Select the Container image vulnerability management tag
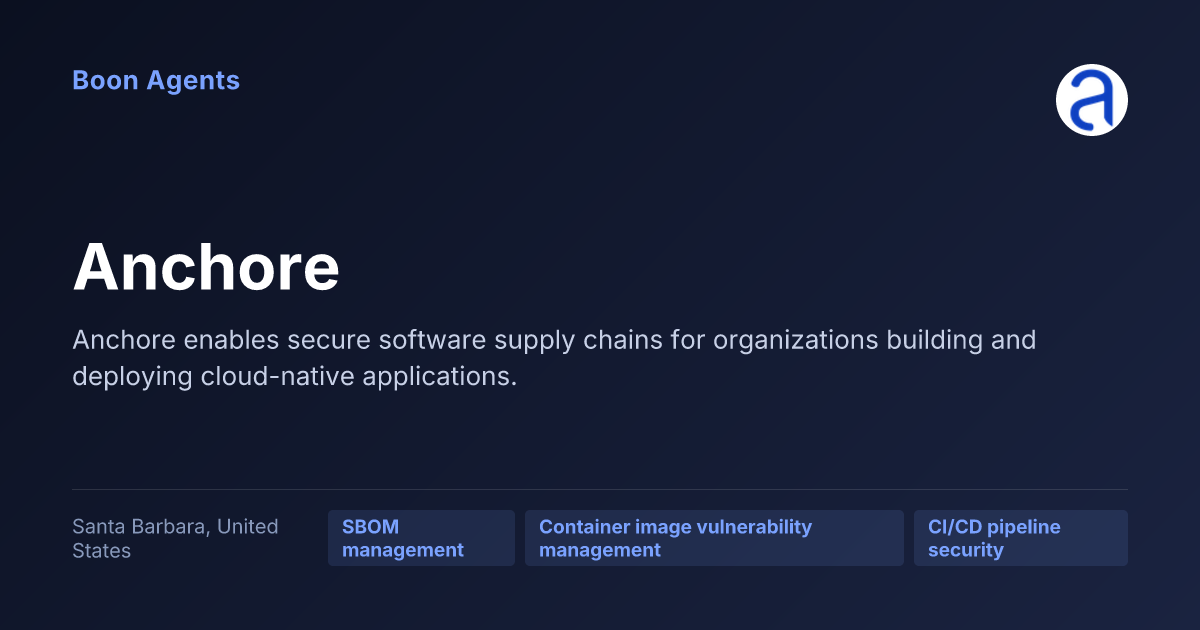Screen dimensions: 1200x630 (714, 538)
